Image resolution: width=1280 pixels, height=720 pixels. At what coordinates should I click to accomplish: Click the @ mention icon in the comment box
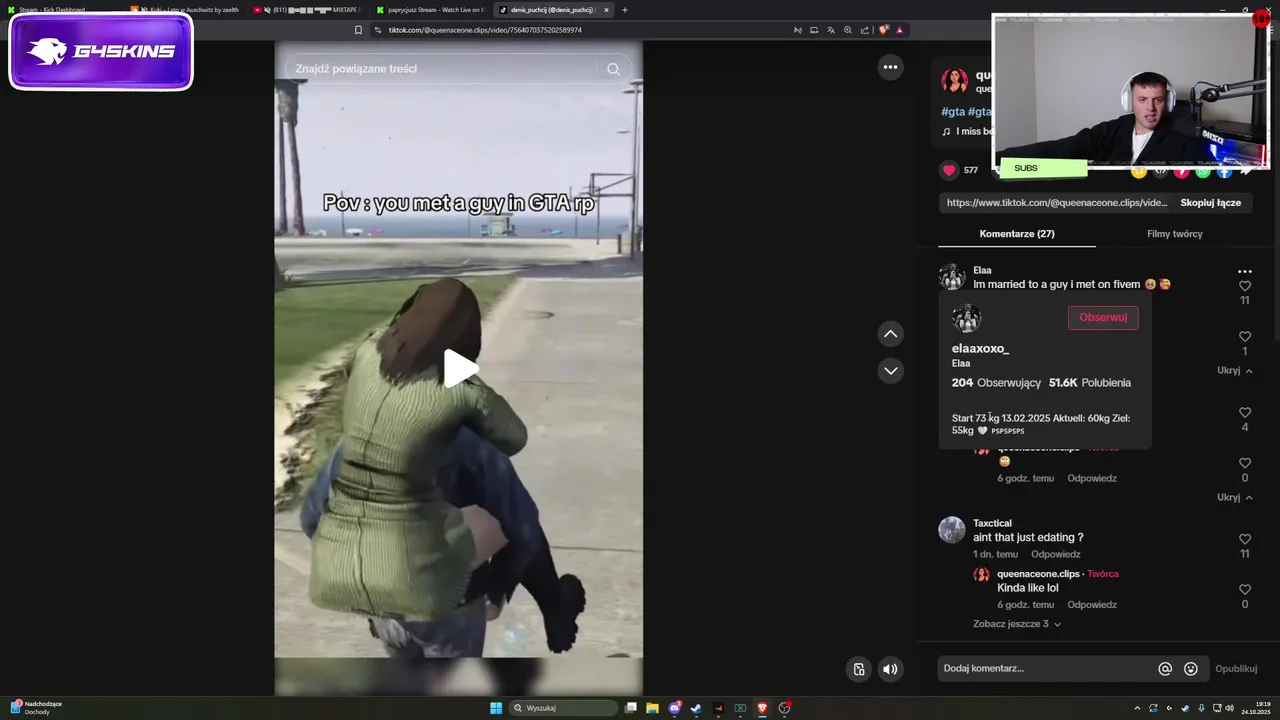(1165, 669)
